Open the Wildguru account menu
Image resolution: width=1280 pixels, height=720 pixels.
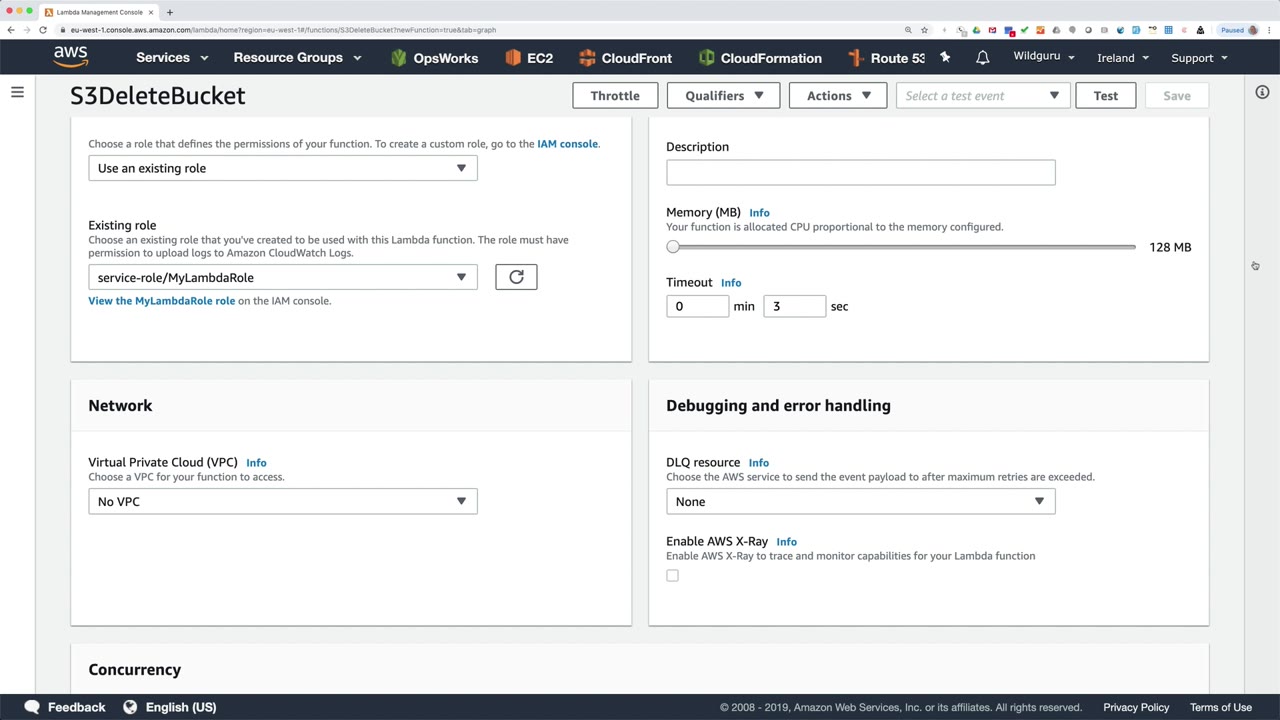coord(1044,56)
